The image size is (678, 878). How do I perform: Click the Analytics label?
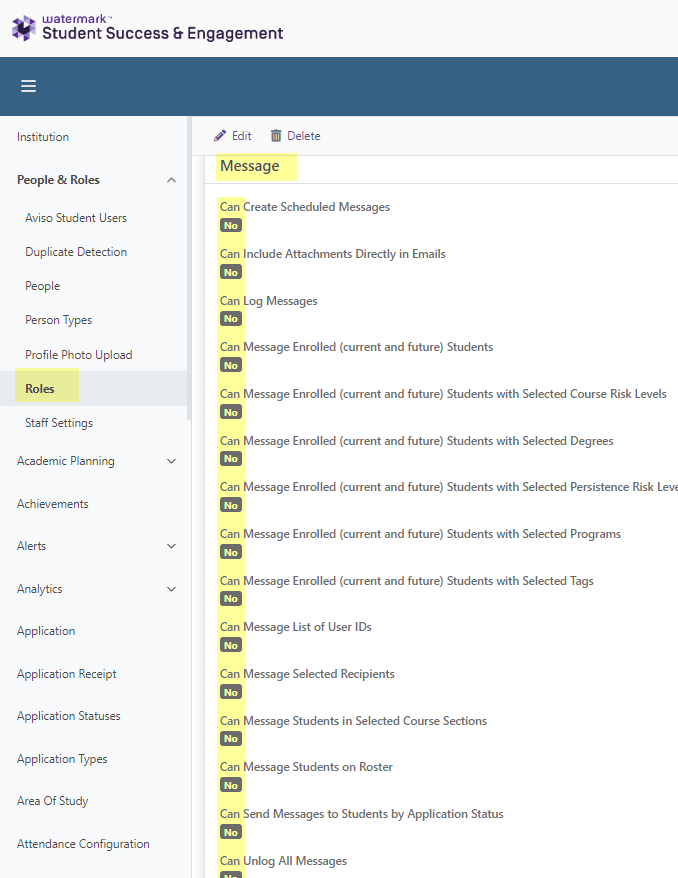(x=40, y=589)
